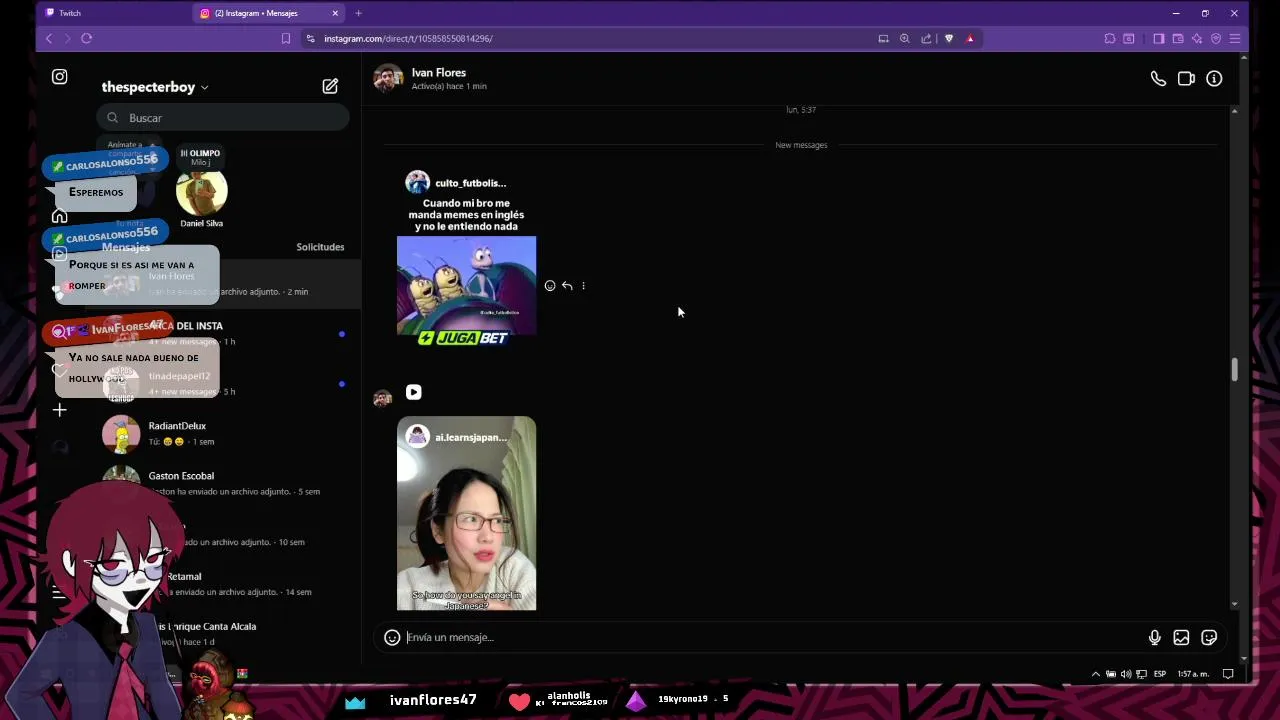This screenshot has width=1280, height=720.
Task: Open the clock showing 1:57 a. m.
Action: click(x=1192, y=674)
